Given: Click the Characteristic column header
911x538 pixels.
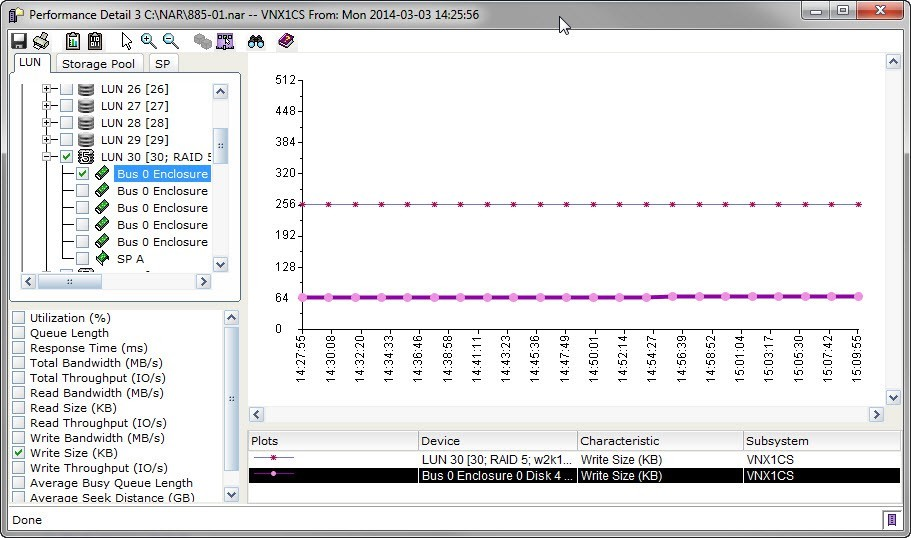Looking at the screenshot, I should pos(660,441).
